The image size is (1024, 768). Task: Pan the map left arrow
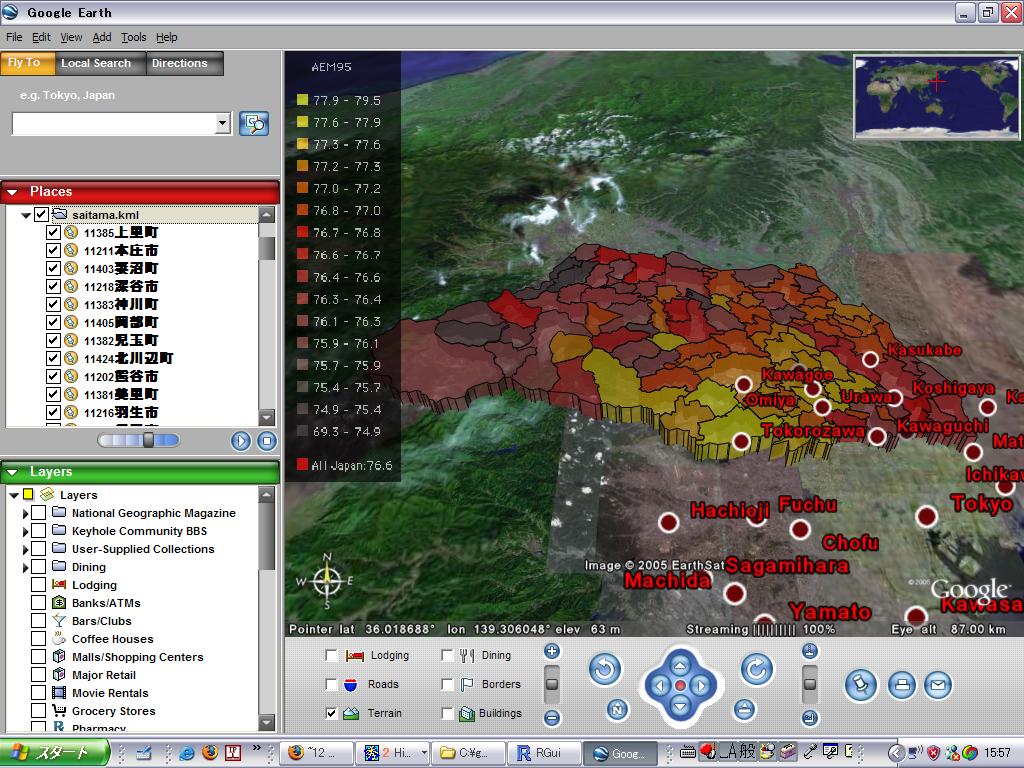pos(659,686)
